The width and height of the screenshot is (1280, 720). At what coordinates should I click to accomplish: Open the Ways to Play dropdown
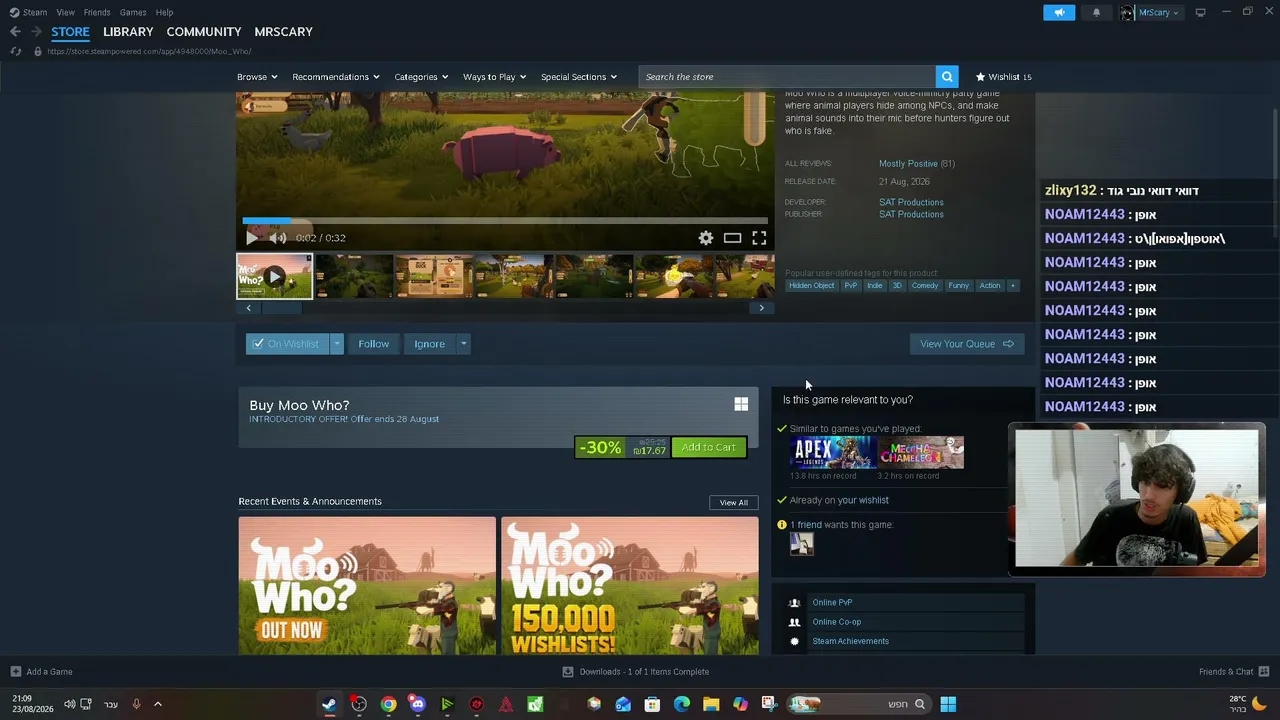[x=494, y=77]
